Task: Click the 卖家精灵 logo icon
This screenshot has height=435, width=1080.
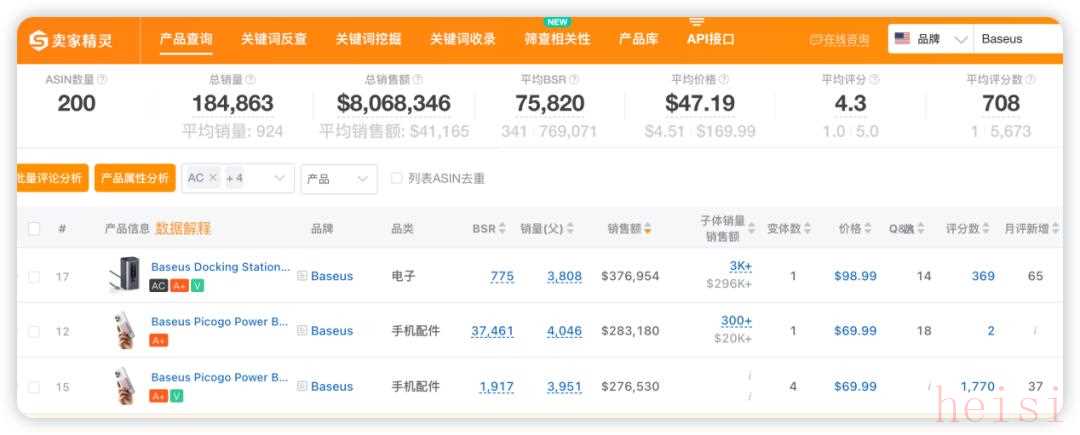Action: (x=39, y=40)
